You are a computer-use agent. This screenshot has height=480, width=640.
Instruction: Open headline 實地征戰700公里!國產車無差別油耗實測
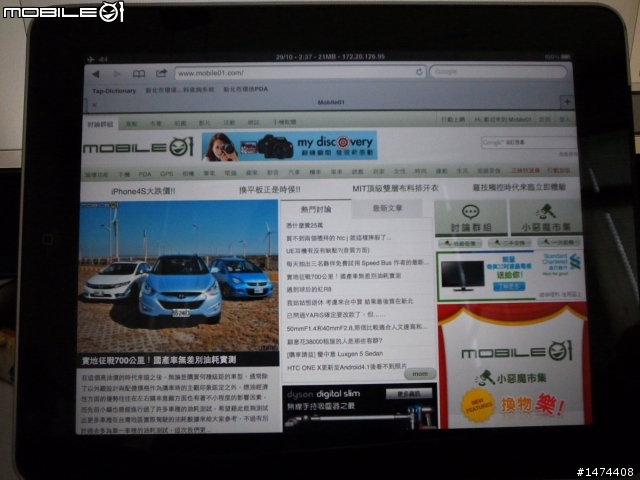coord(159,360)
